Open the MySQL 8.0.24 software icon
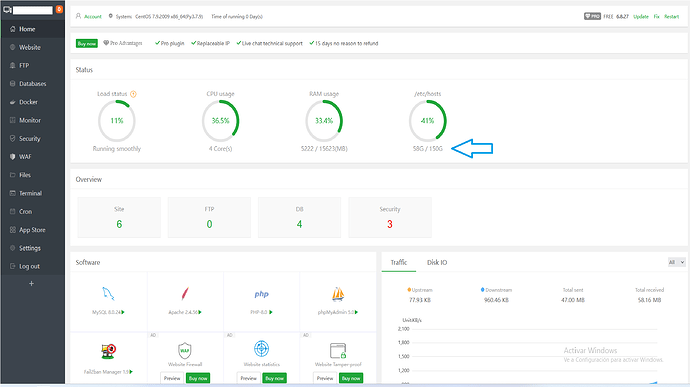 pos(108,293)
